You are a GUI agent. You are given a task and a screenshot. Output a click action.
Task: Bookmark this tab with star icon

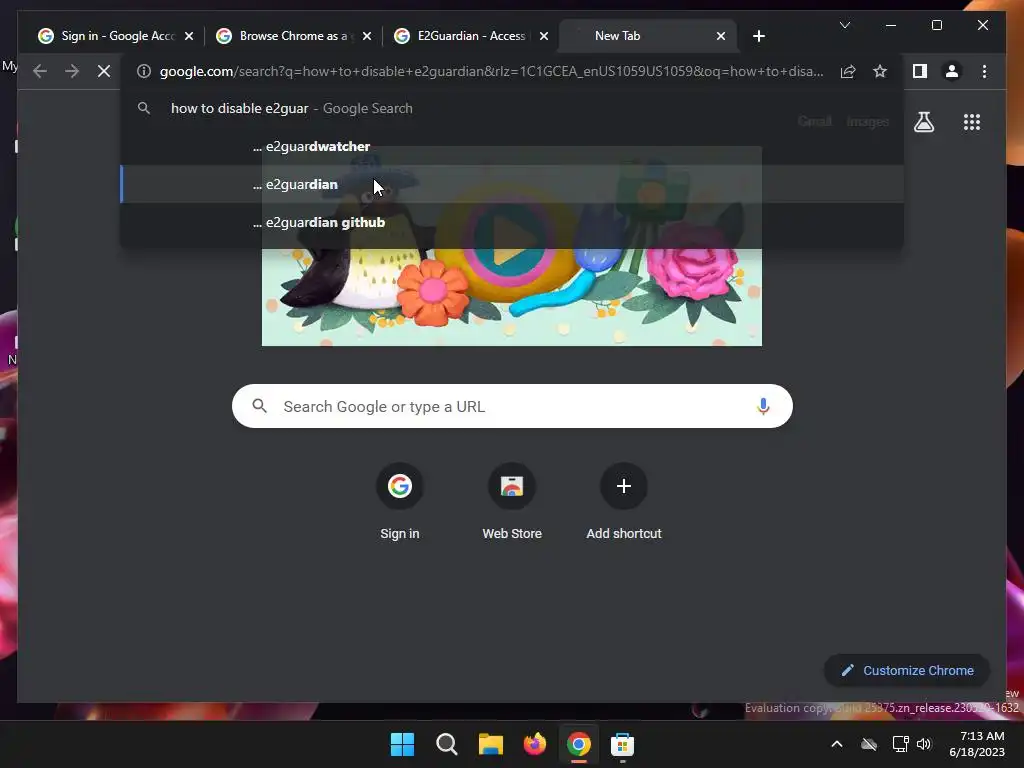(x=880, y=71)
